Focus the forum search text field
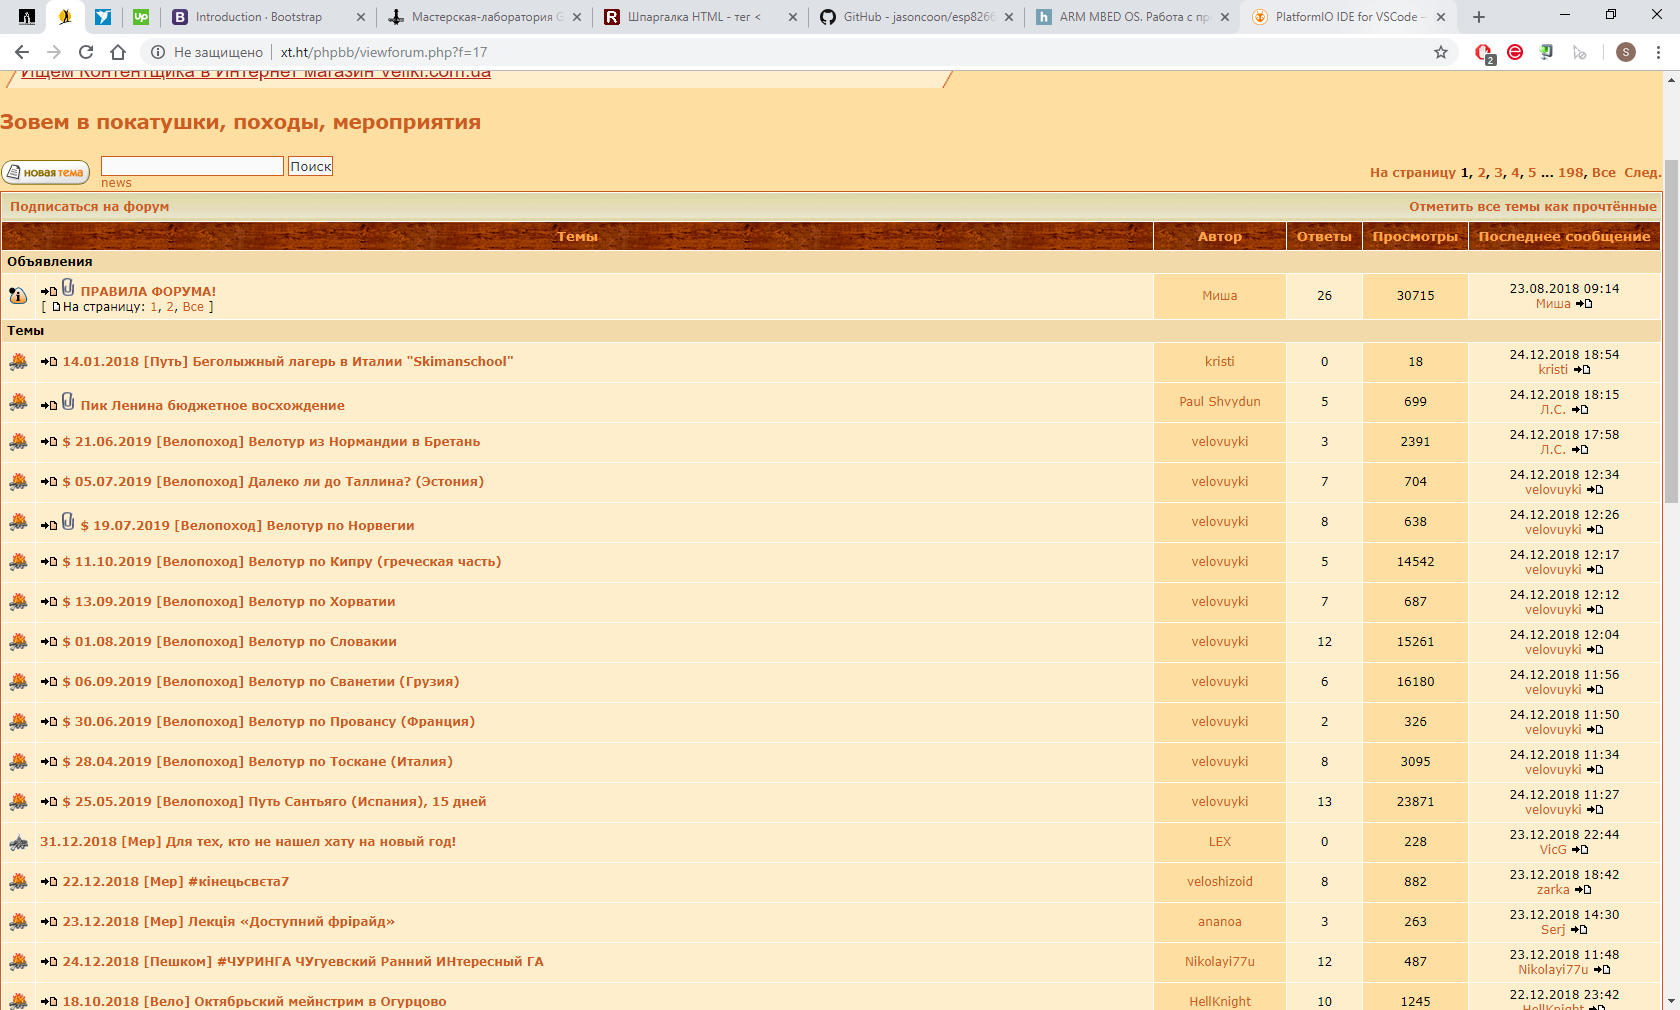Viewport: 1680px width, 1010px height. click(x=192, y=166)
